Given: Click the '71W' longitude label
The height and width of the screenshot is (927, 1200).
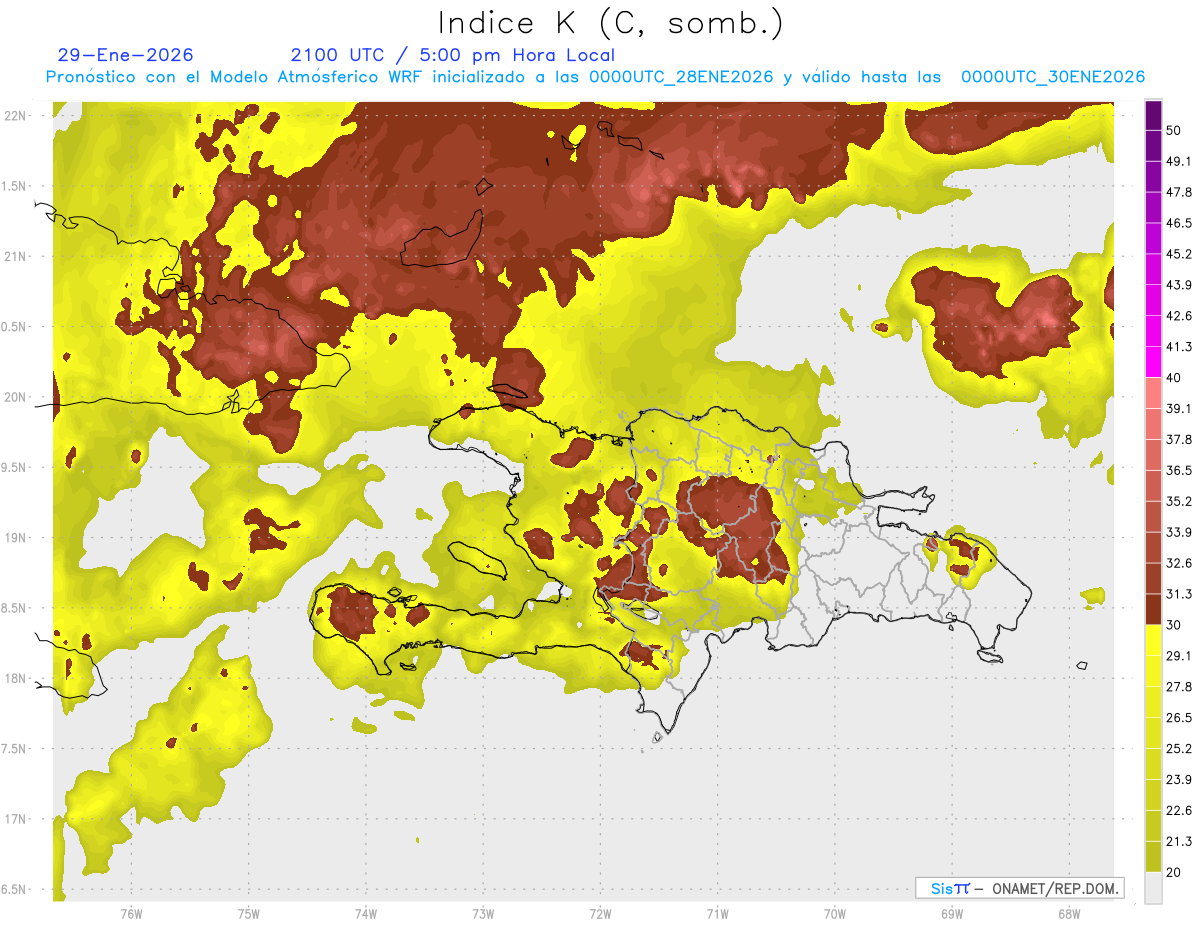Looking at the screenshot, I should point(717,913).
